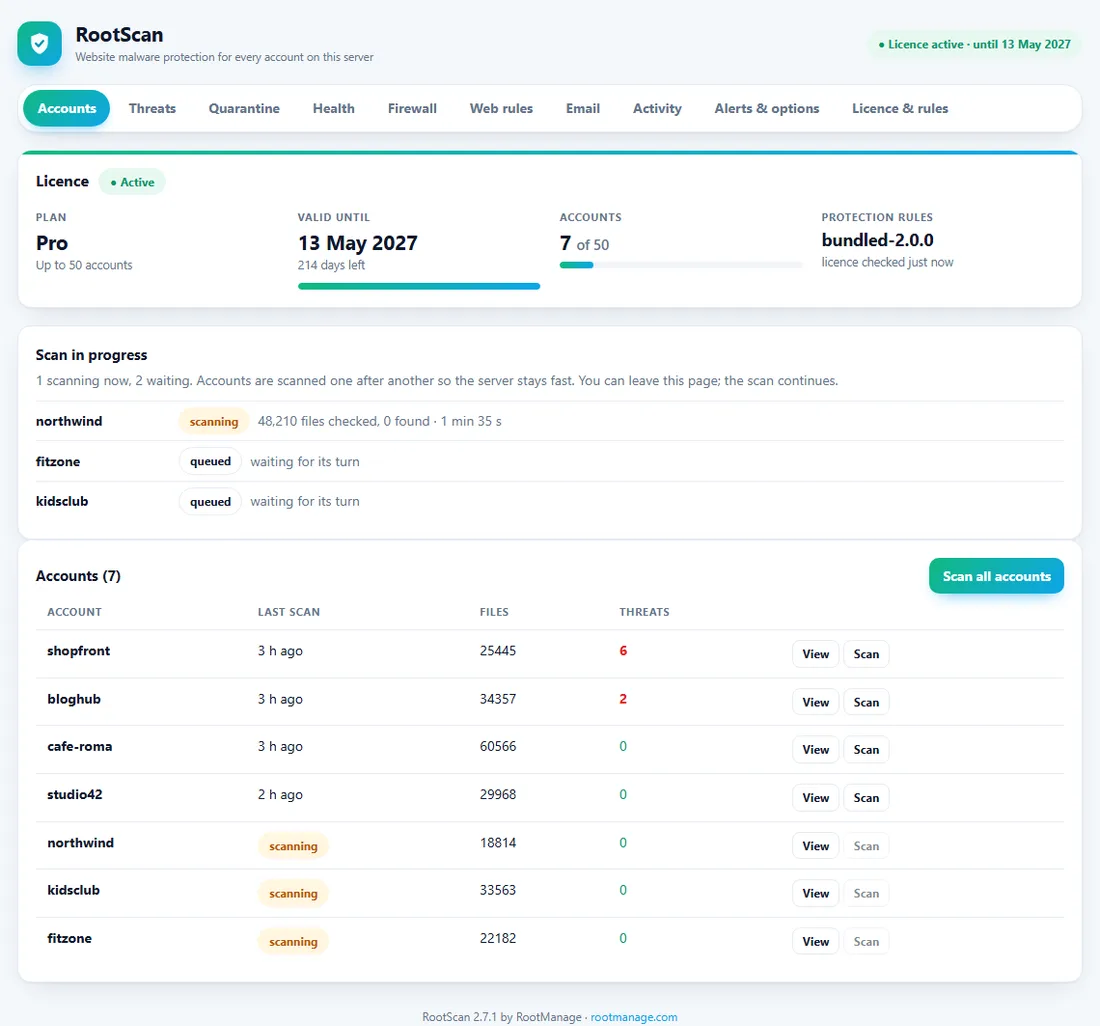
Task: Click the licence active status badge in header
Action: [x=974, y=44]
